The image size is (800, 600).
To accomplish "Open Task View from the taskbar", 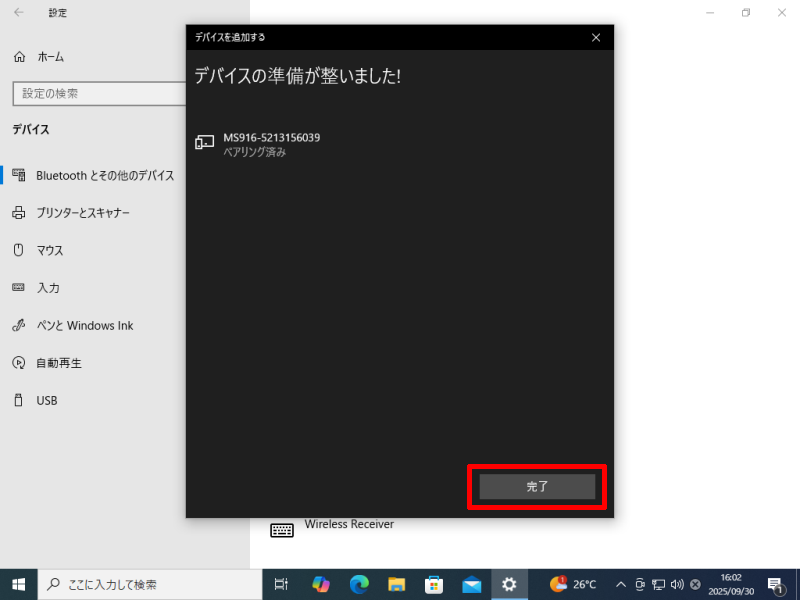I will (282, 584).
